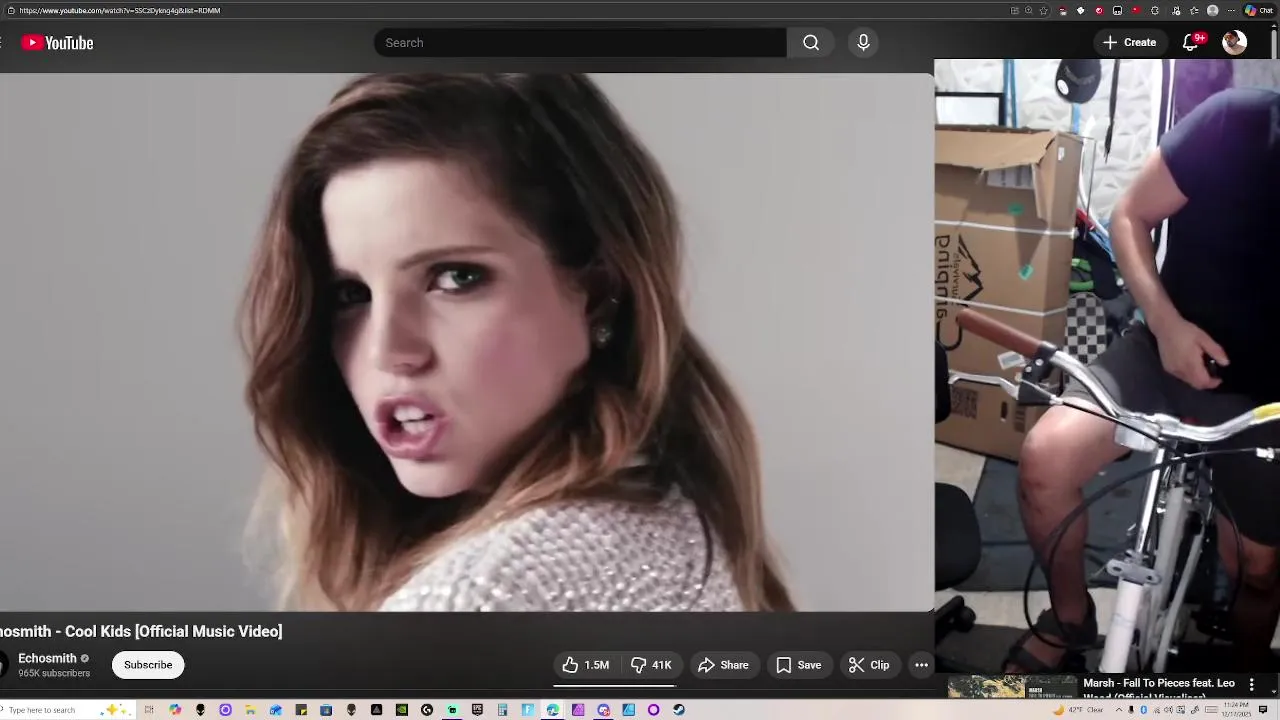This screenshot has width=1280, height=720.
Task: Open the Create menu
Action: (x=1129, y=43)
